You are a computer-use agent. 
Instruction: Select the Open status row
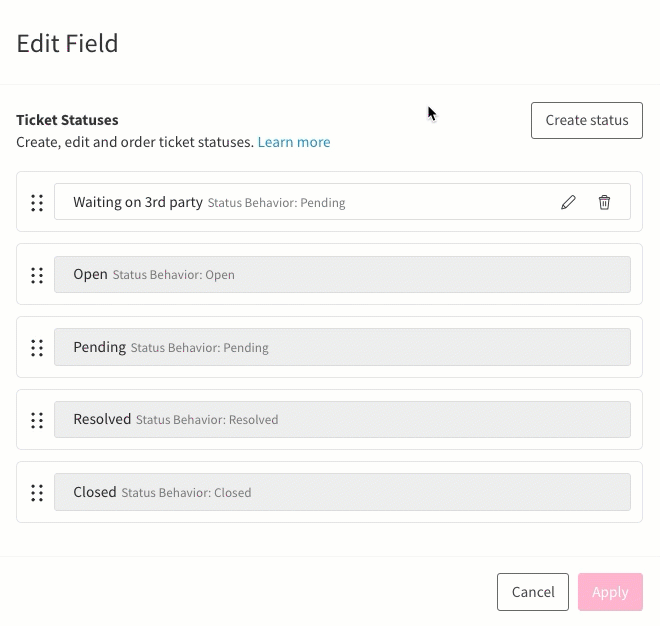click(342, 274)
